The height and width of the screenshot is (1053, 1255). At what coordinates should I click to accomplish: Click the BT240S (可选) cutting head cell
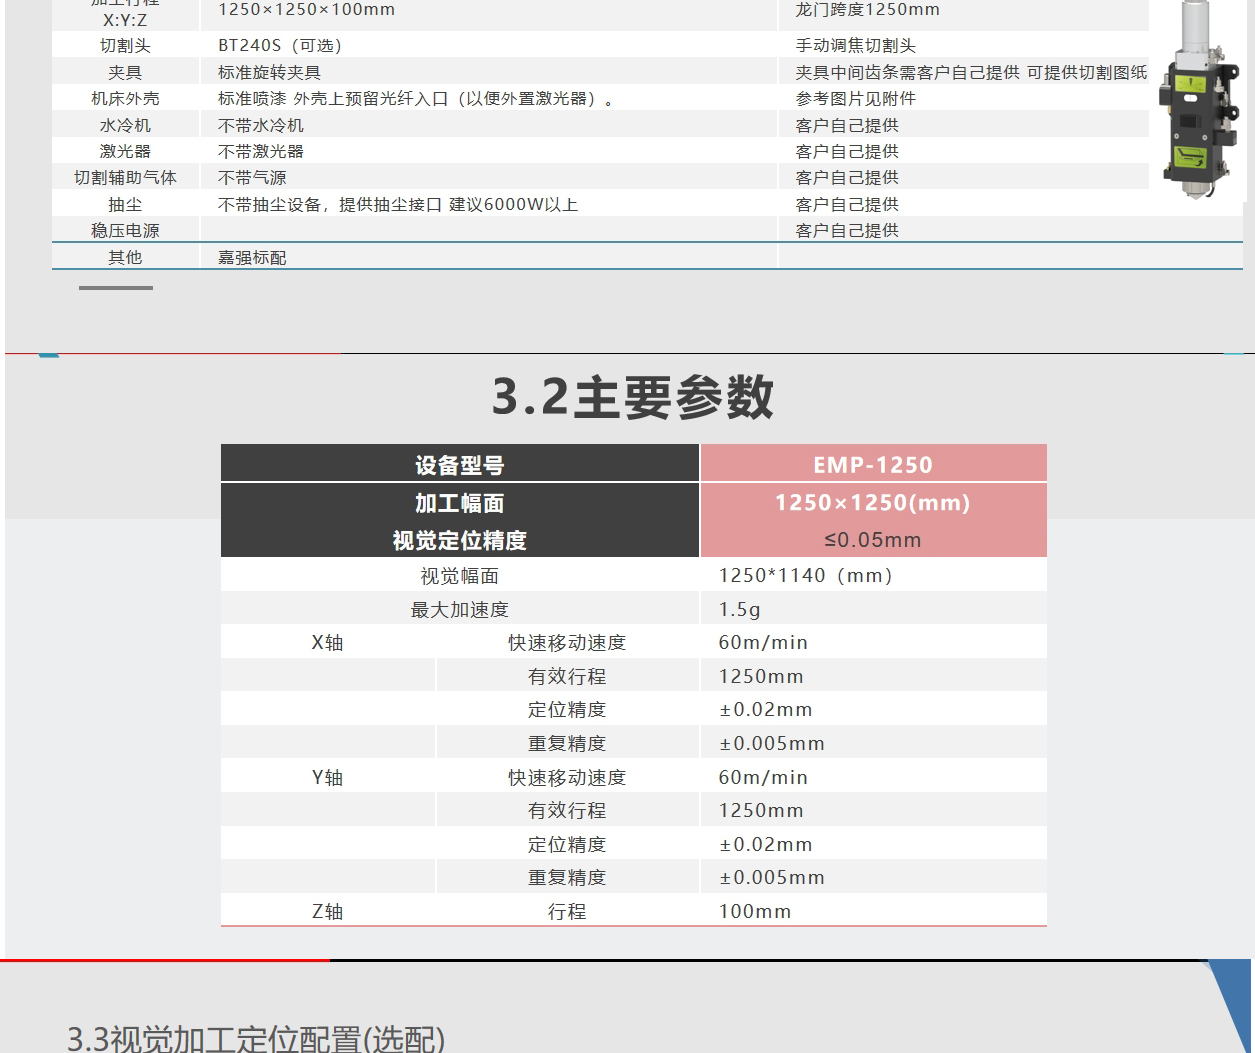coord(280,46)
